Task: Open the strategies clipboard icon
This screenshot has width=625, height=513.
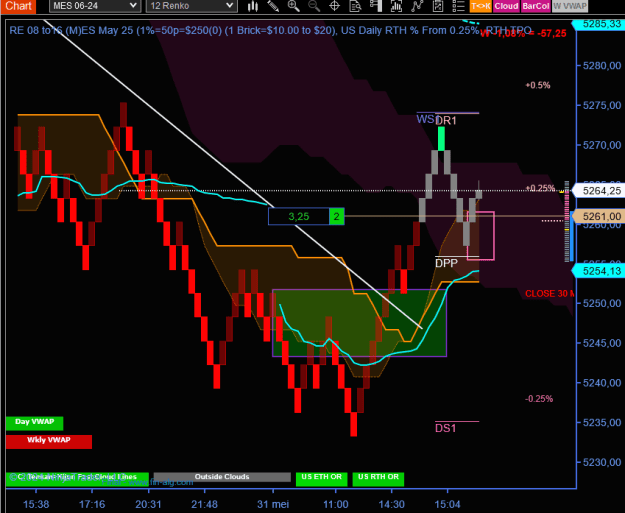Action: pyautogui.click(x=438, y=6)
